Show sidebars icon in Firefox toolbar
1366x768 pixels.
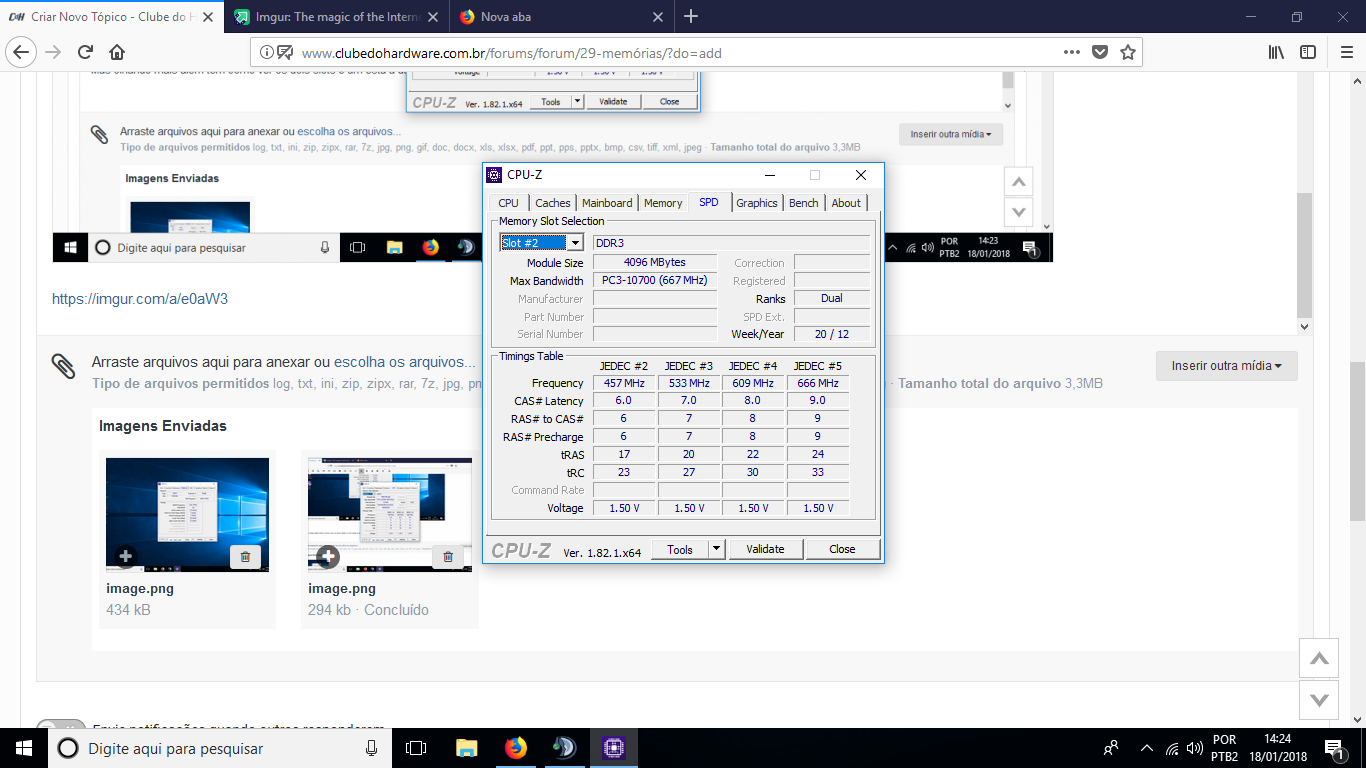click(1307, 52)
